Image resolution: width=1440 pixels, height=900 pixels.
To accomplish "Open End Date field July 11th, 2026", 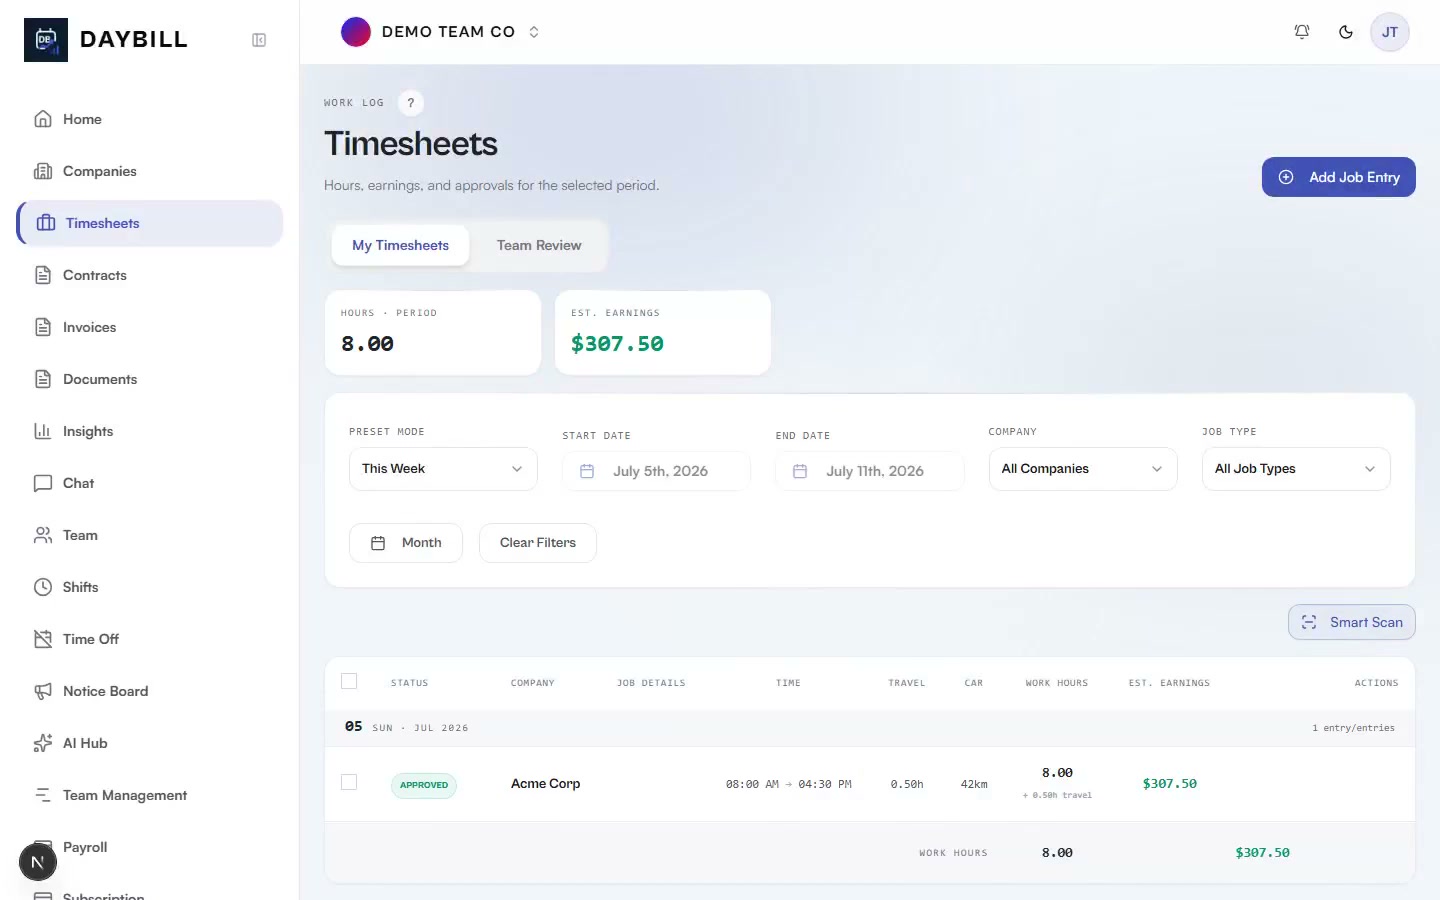I will click(870, 471).
